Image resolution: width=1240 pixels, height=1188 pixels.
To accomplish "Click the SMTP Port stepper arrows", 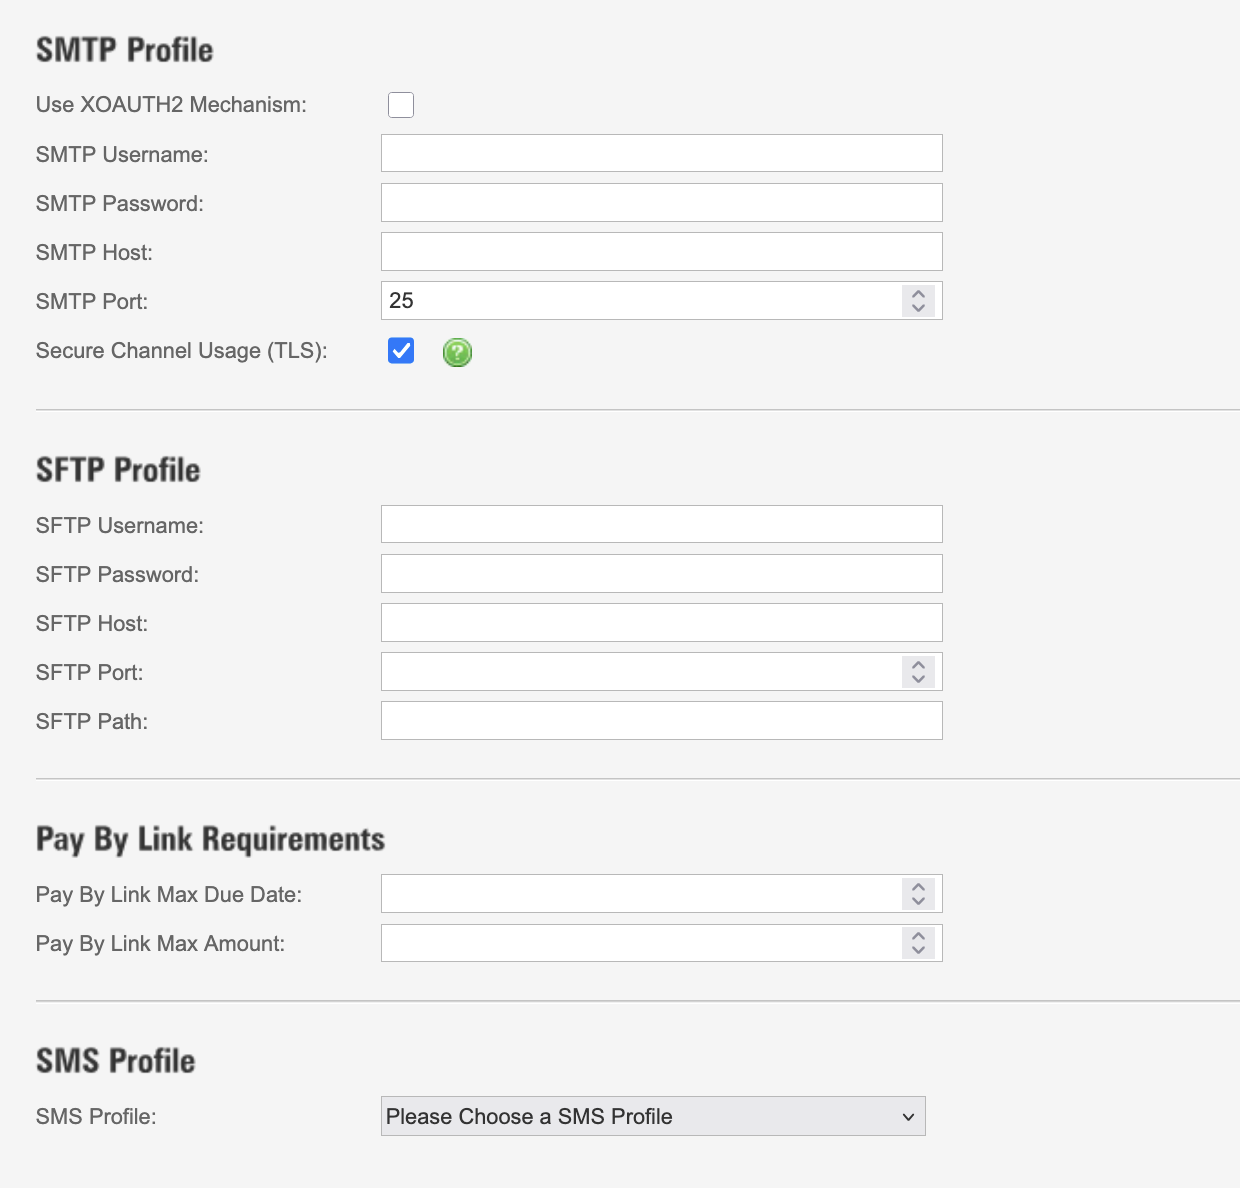I will 918,301.
